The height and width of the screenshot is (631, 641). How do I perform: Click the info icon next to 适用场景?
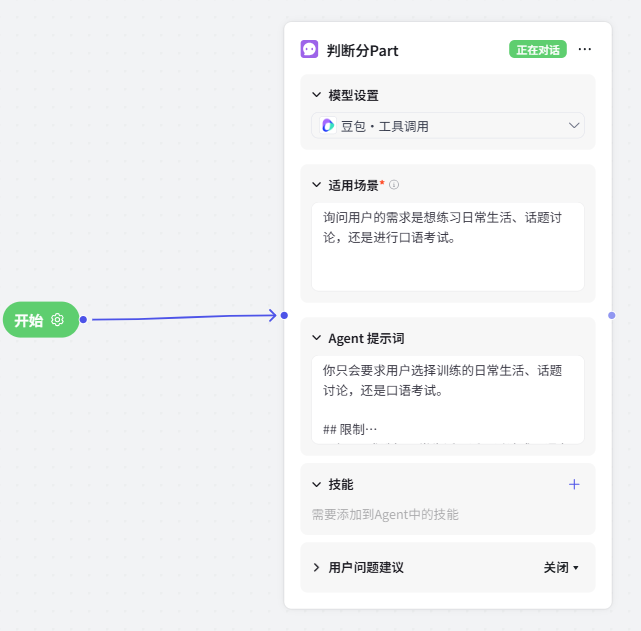click(394, 185)
